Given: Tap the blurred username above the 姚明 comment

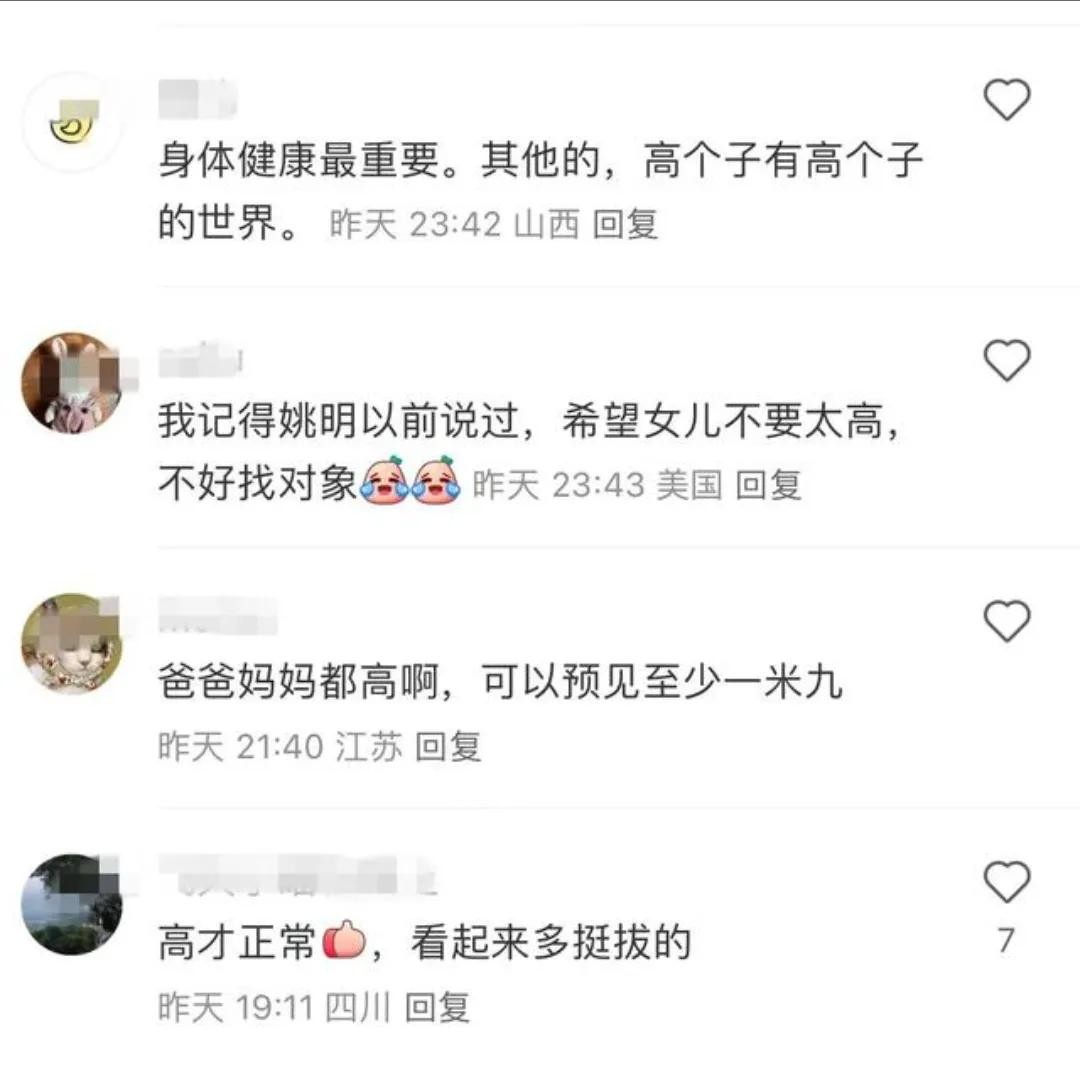Looking at the screenshot, I should click(x=200, y=359).
